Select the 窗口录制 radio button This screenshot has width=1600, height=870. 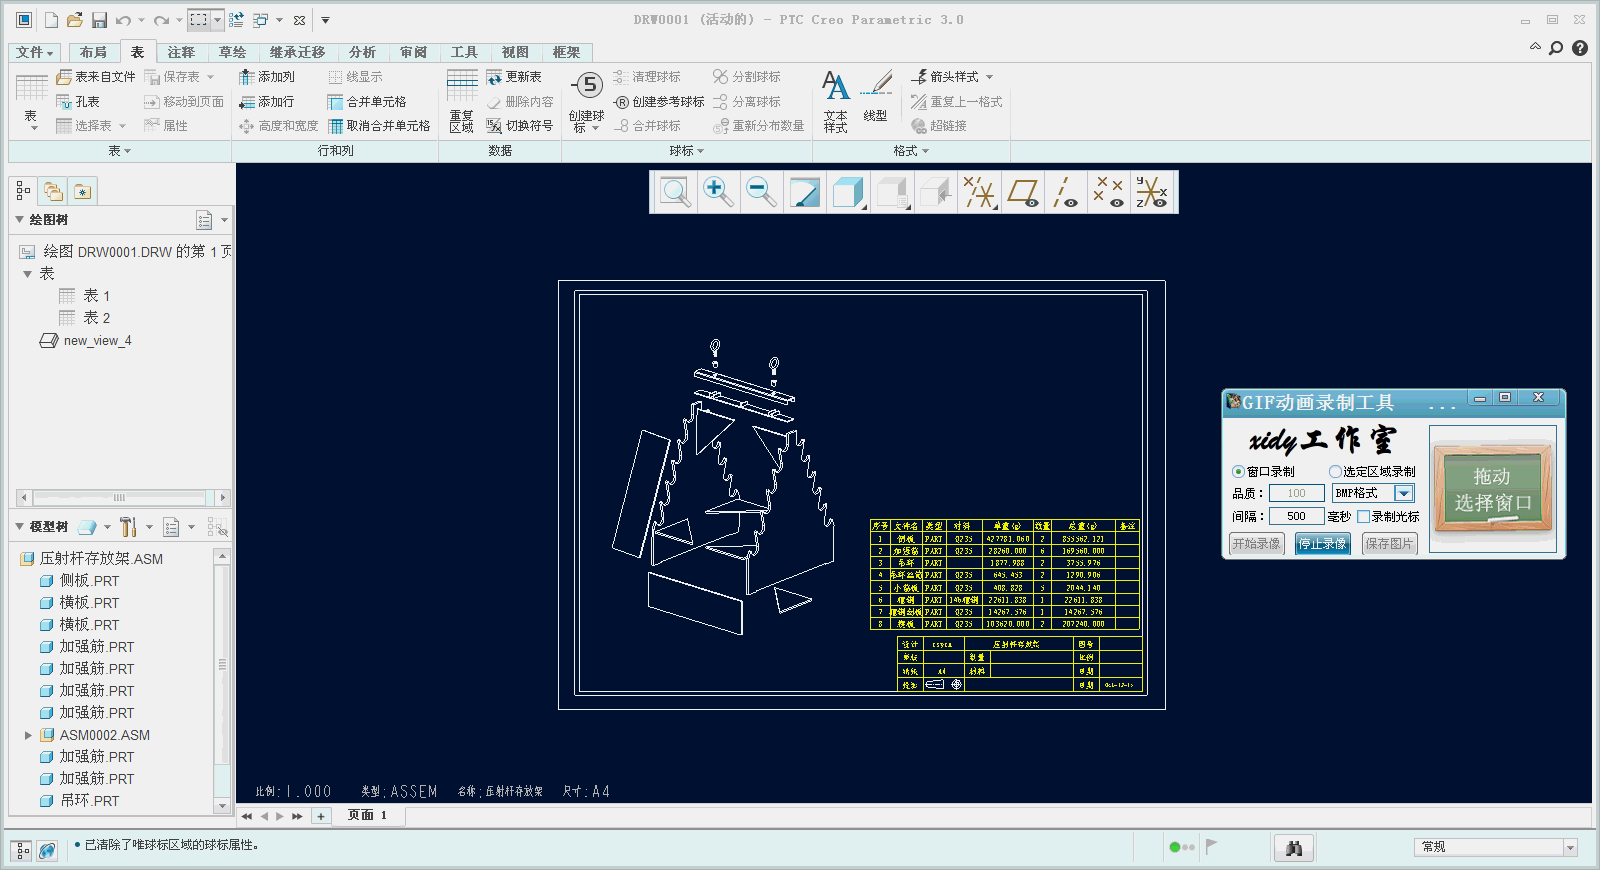point(1238,472)
